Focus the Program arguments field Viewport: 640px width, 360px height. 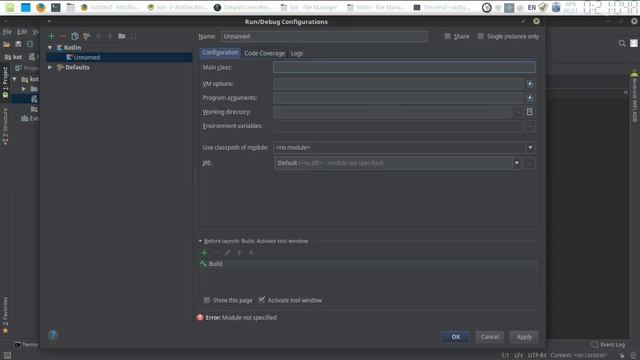(398, 98)
